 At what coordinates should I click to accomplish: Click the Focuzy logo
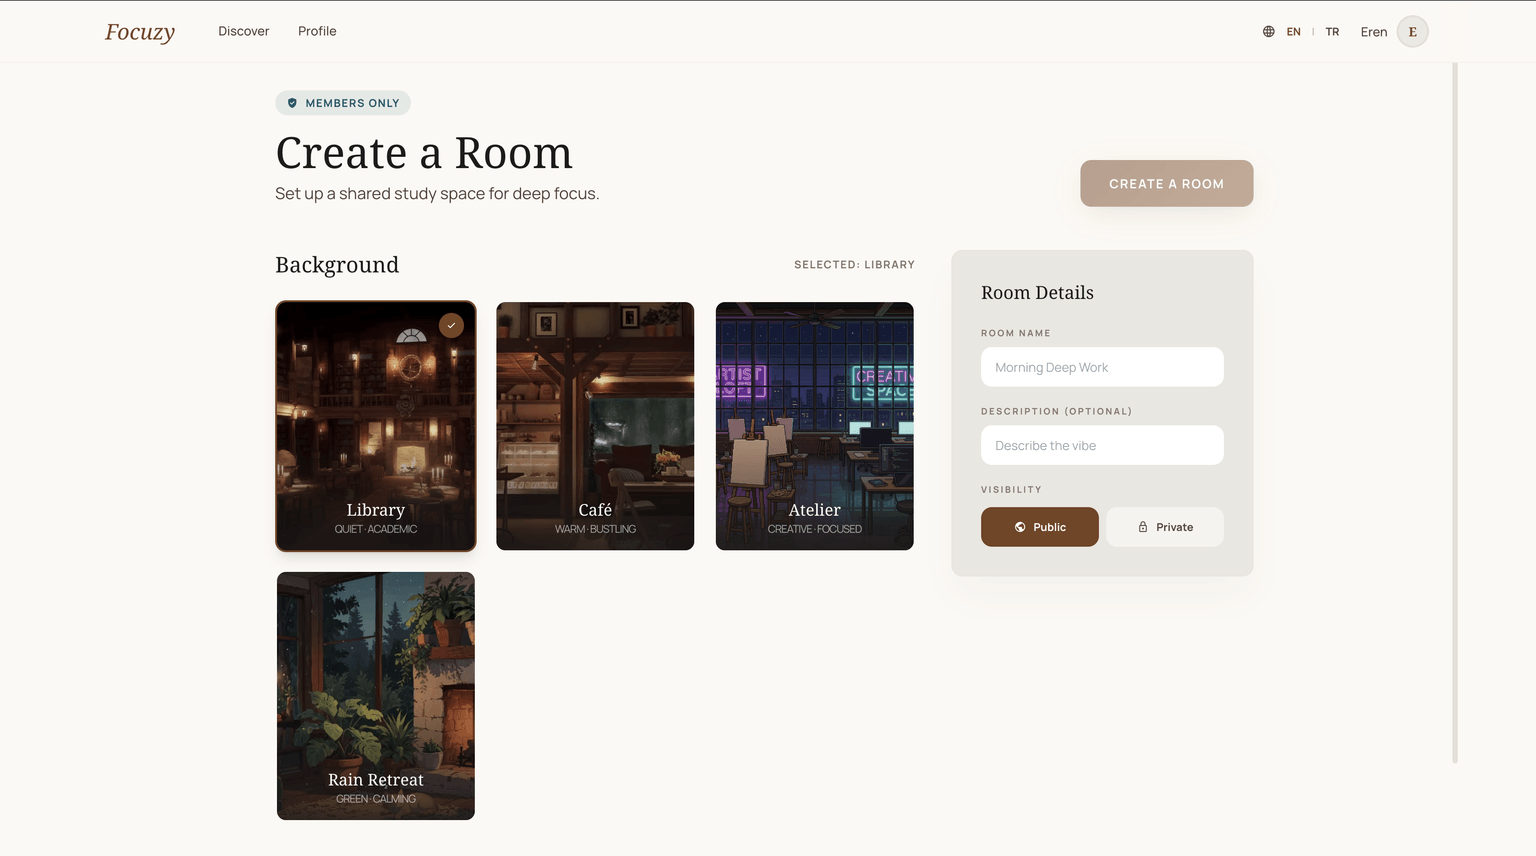140,32
